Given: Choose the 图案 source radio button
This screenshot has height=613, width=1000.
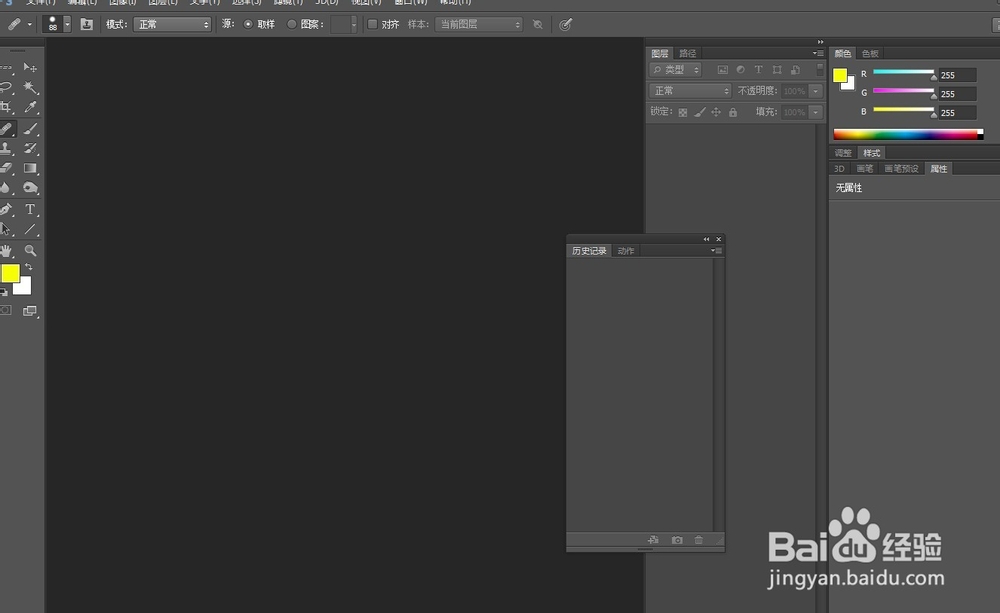Looking at the screenshot, I should point(291,24).
